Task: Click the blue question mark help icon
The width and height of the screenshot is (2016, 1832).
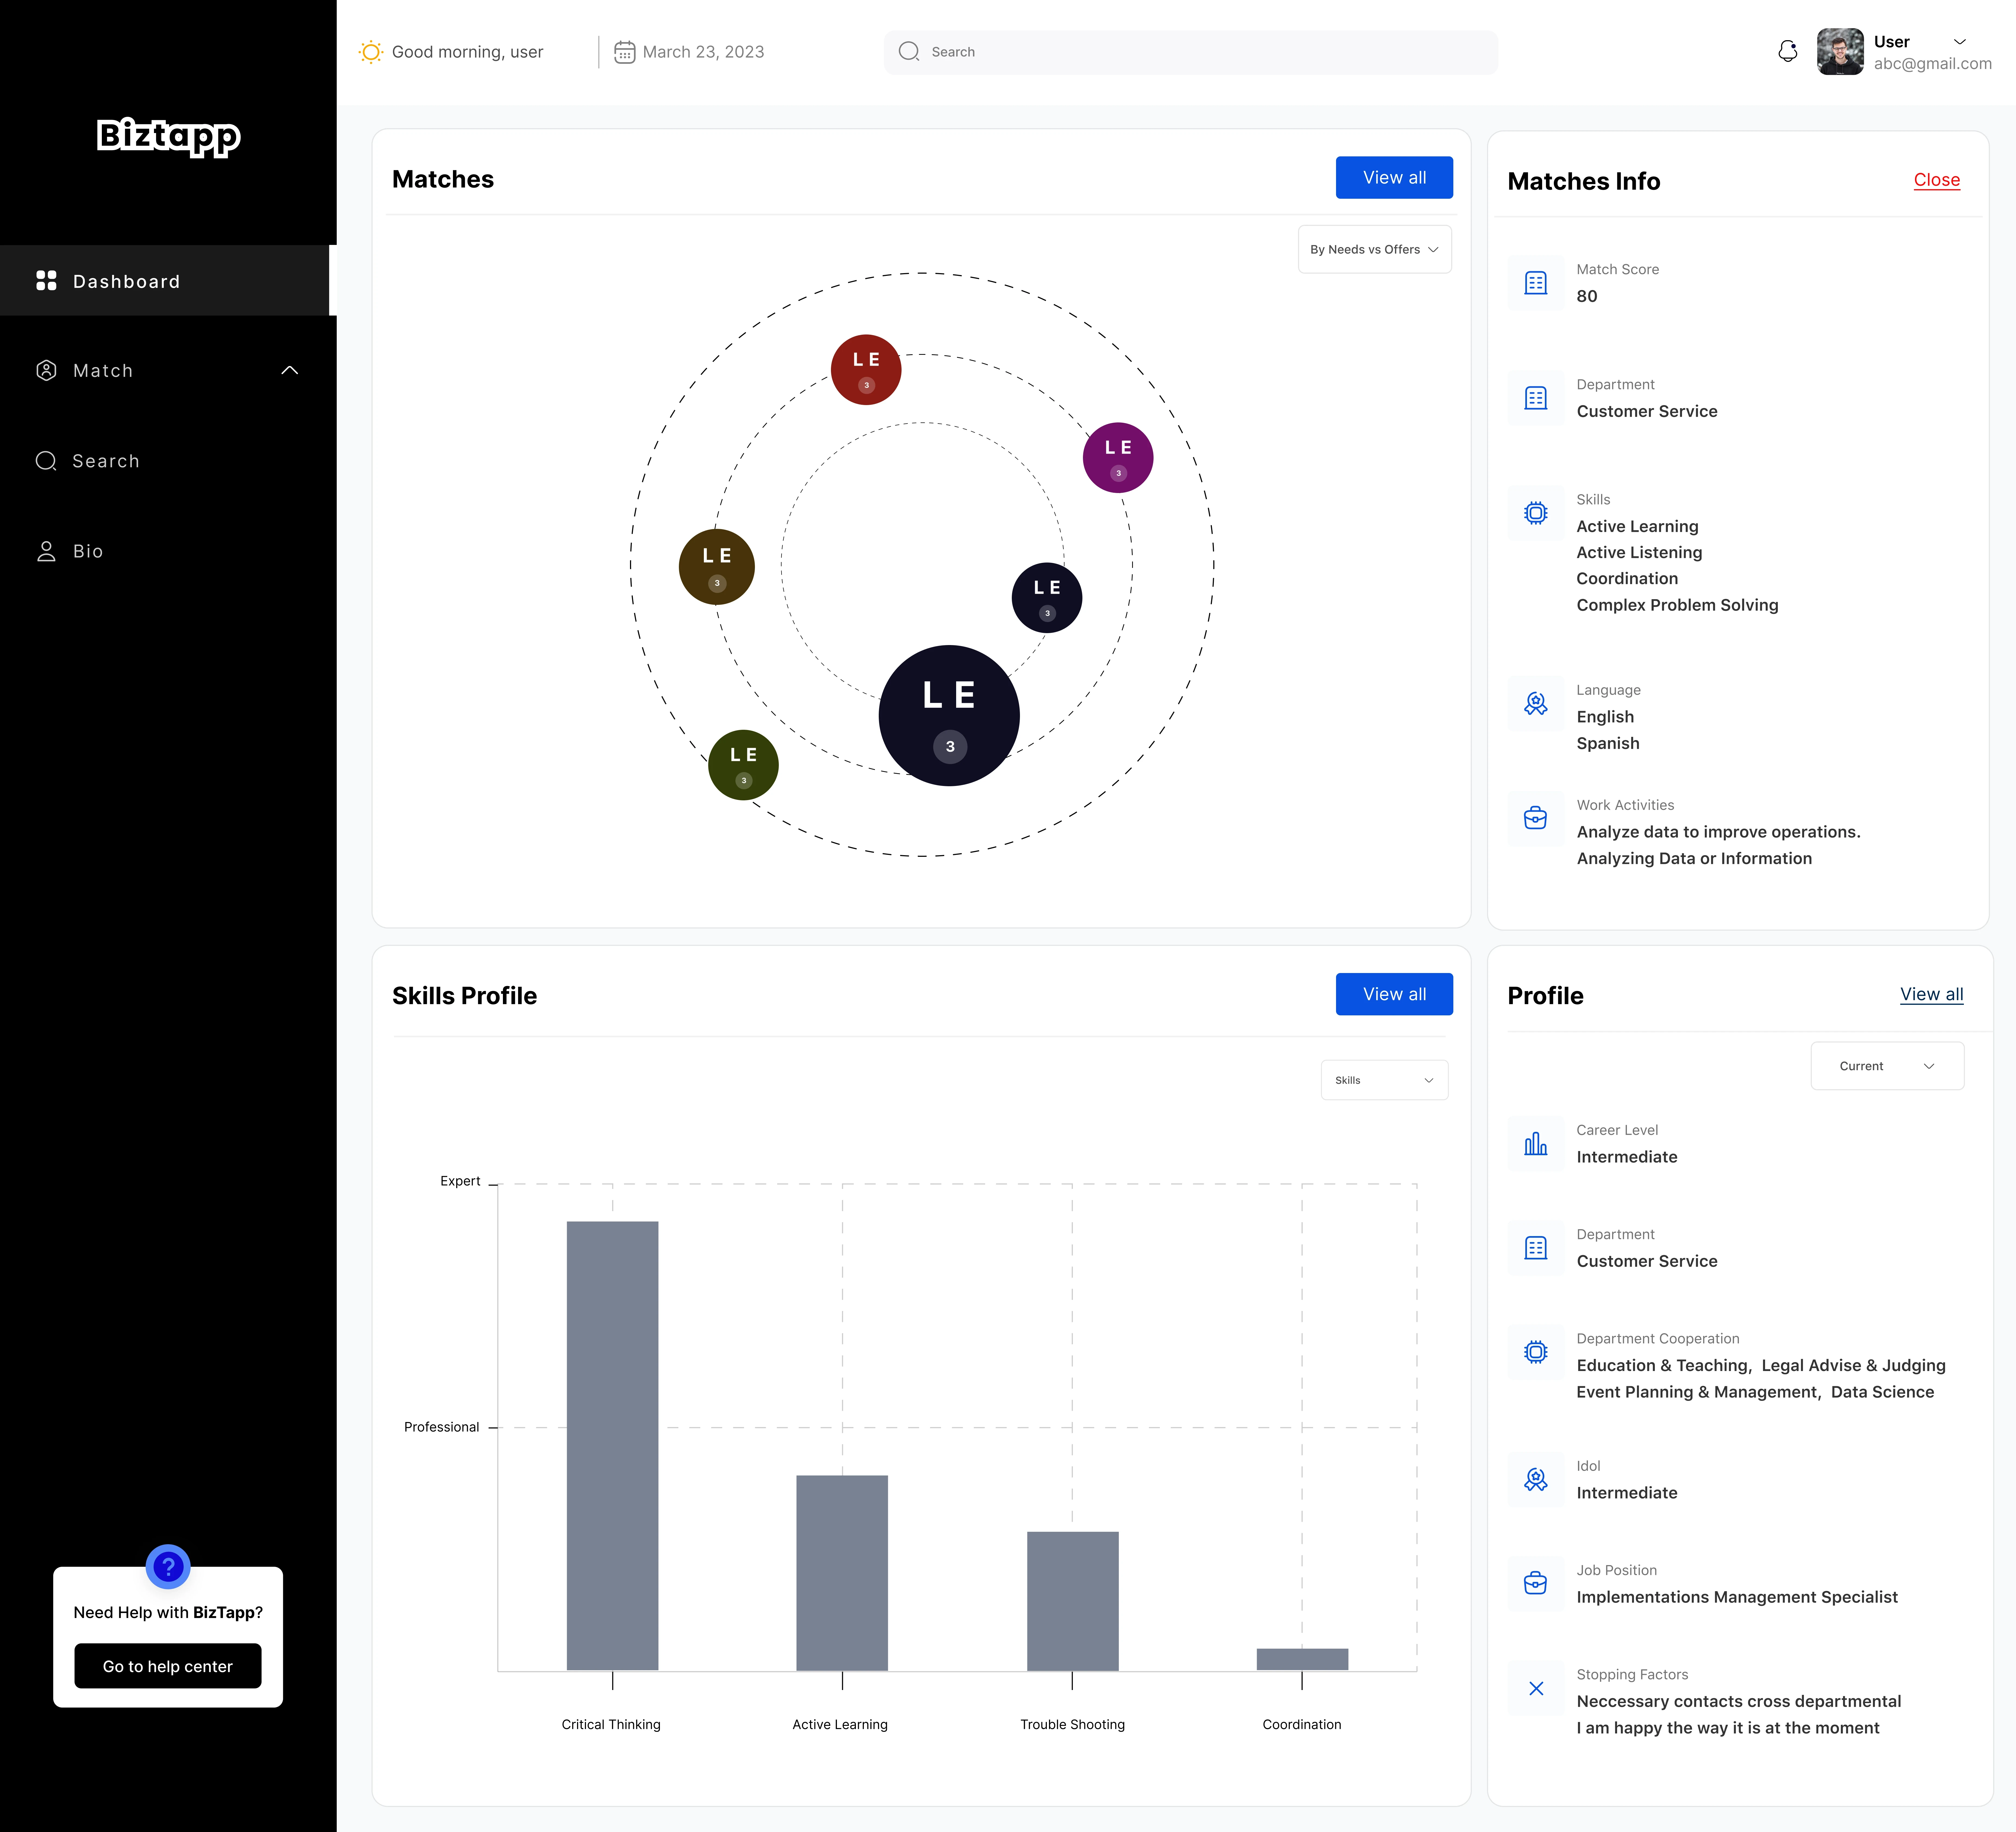Action: coord(168,1566)
